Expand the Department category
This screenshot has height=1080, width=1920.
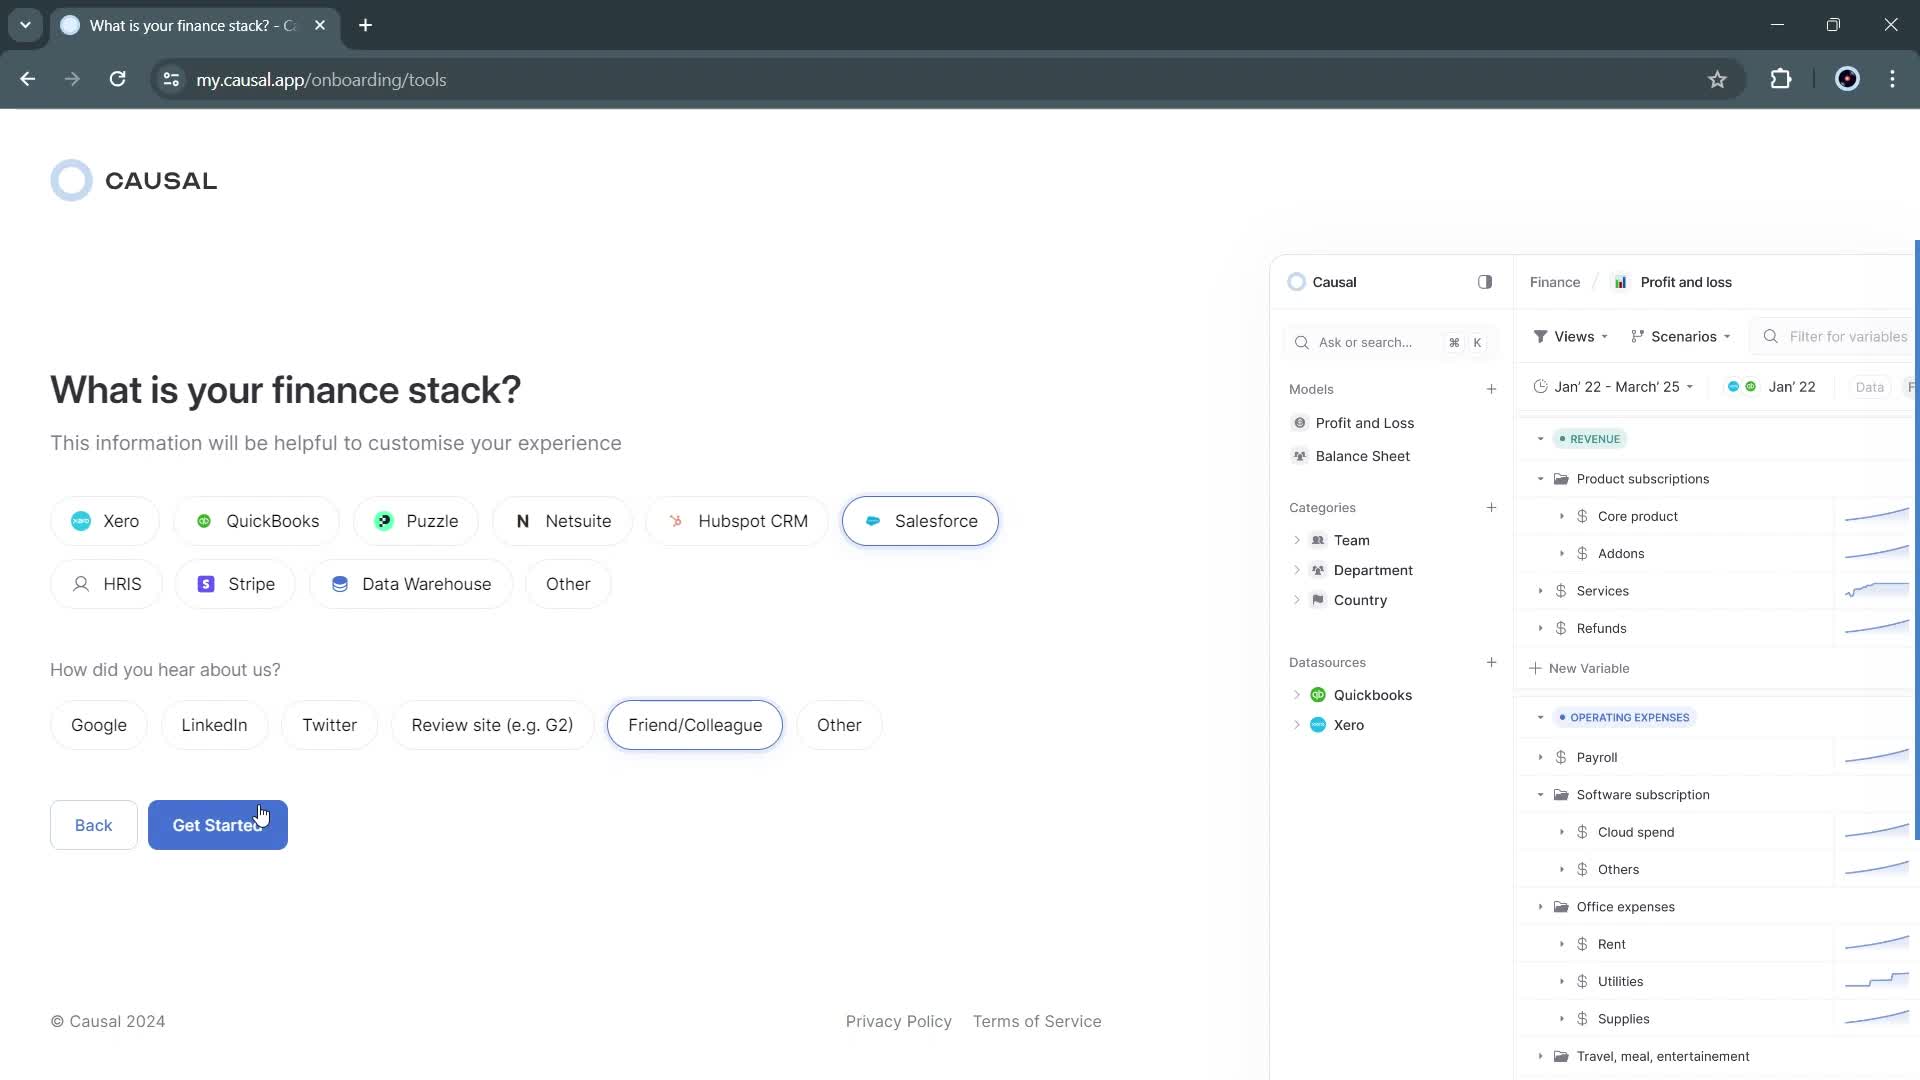1298,570
